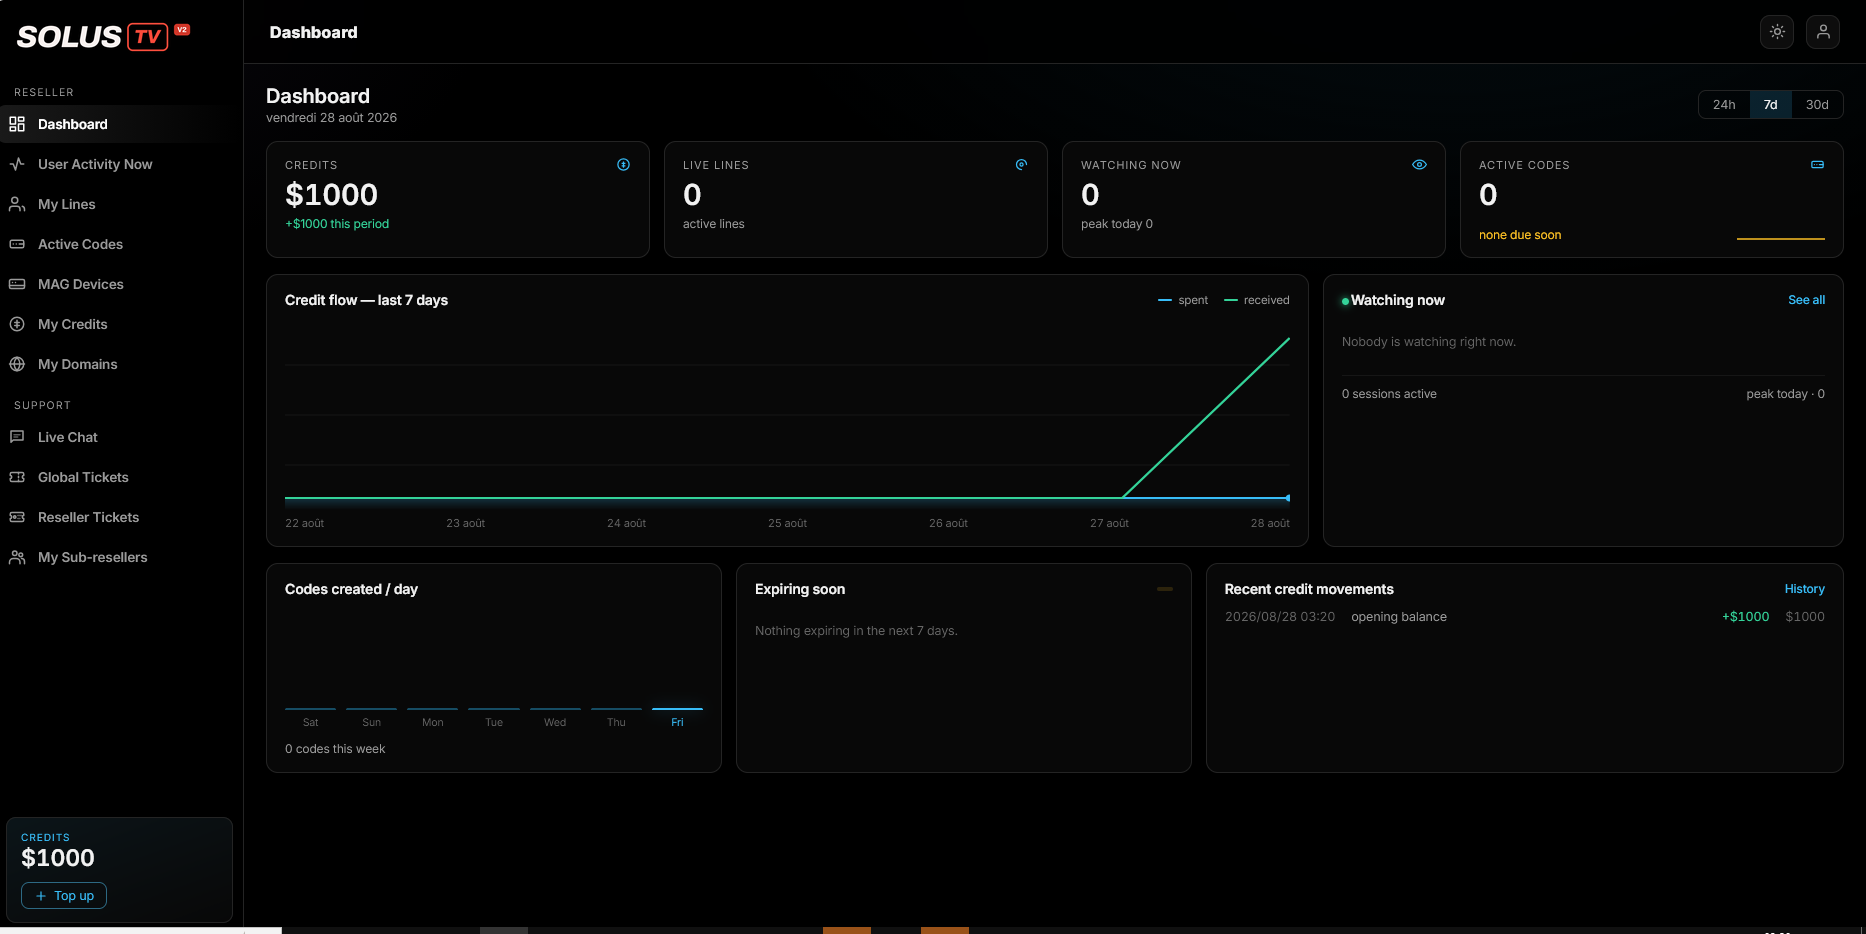Open Reseller Tickets page
The width and height of the screenshot is (1866, 934).
click(x=88, y=517)
